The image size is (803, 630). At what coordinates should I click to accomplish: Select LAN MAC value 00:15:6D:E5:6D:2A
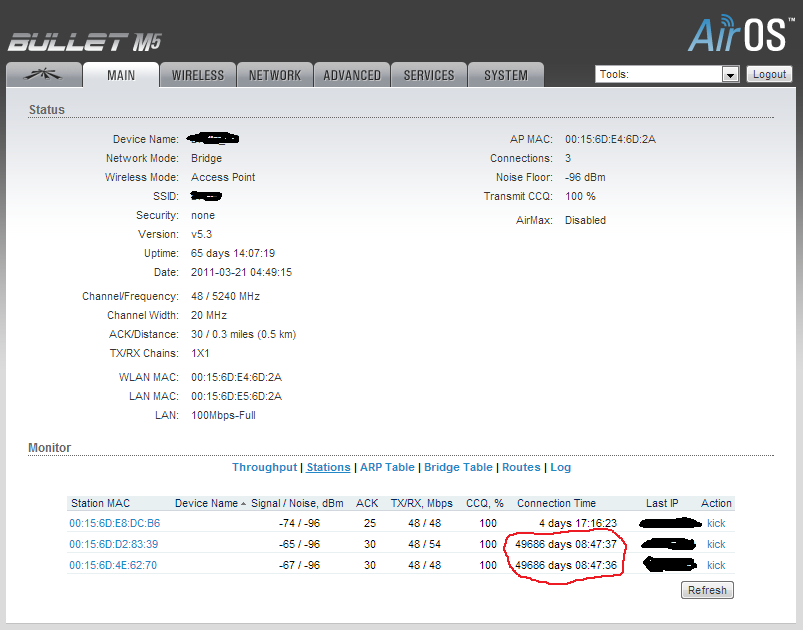tap(236, 396)
